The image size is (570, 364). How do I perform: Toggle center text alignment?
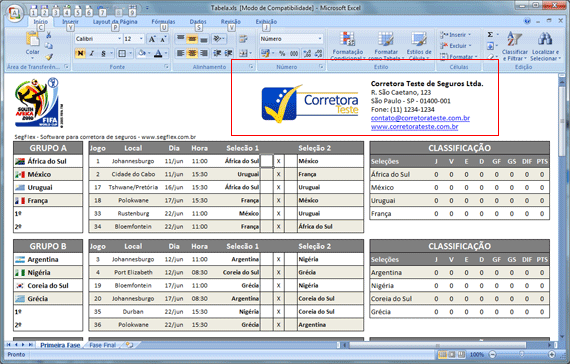pyautogui.click(x=192, y=53)
